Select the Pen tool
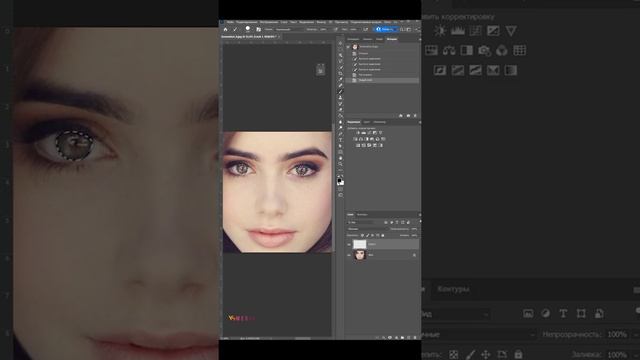 coord(340,134)
